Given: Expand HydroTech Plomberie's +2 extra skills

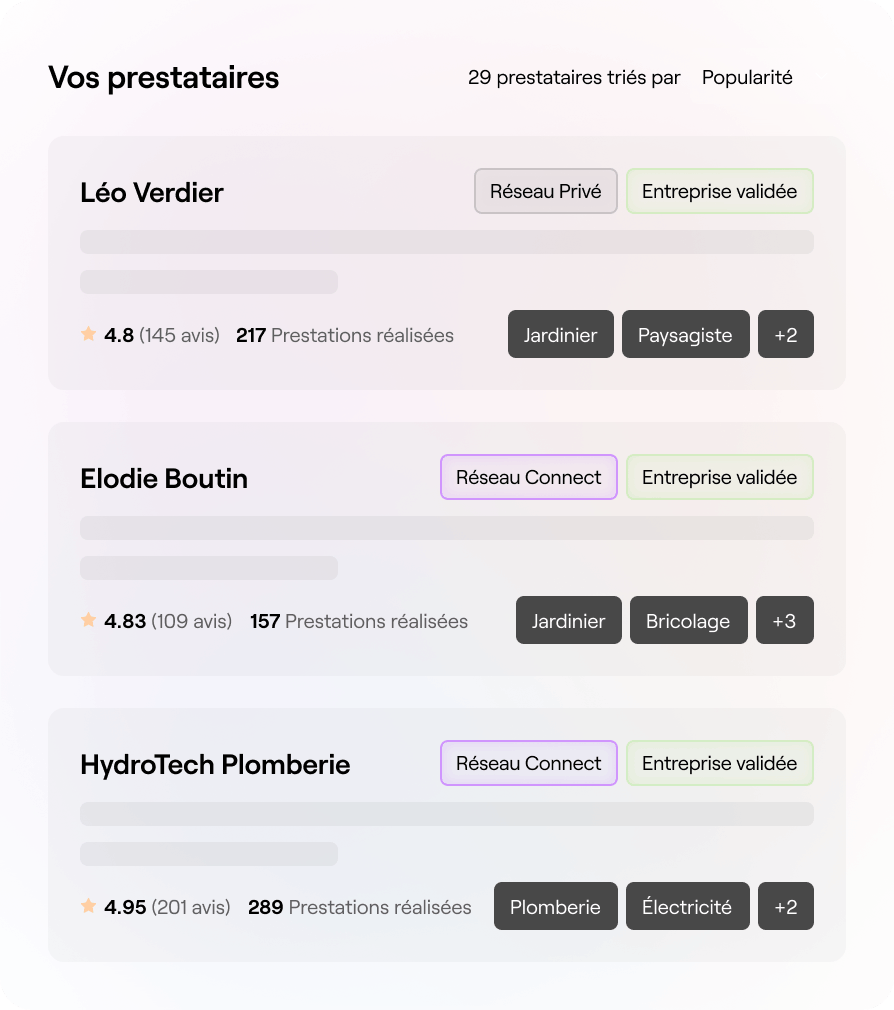Looking at the screenshot, I should click(x=785, y=907).
